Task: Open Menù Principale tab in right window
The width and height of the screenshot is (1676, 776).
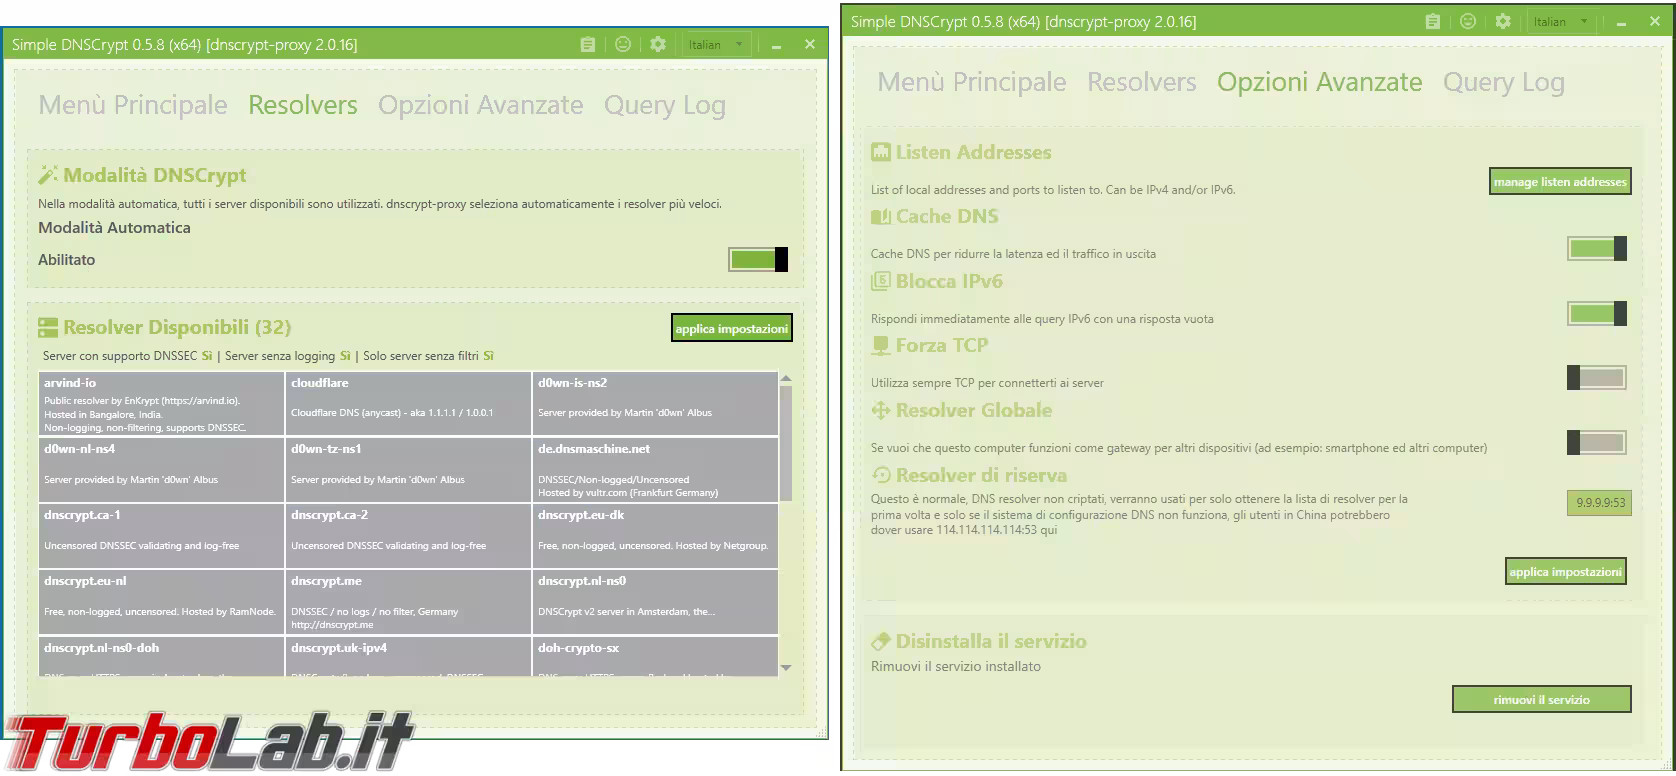Action: (971, 83)
